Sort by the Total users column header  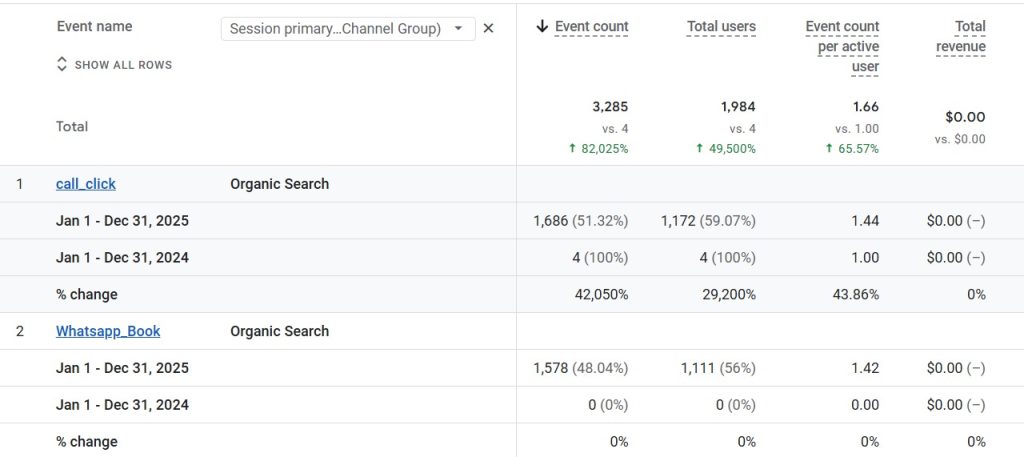(721, 27)
